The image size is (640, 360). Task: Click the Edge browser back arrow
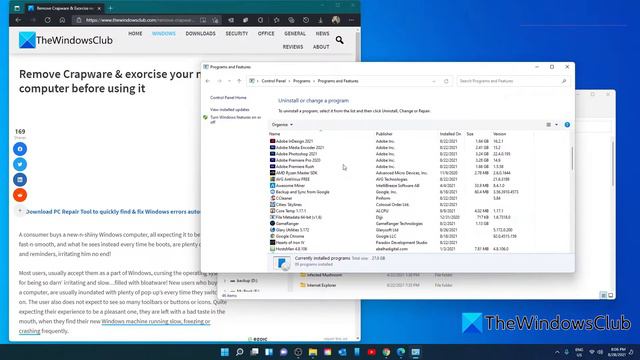pyautogui.click(x=18, y=20)
